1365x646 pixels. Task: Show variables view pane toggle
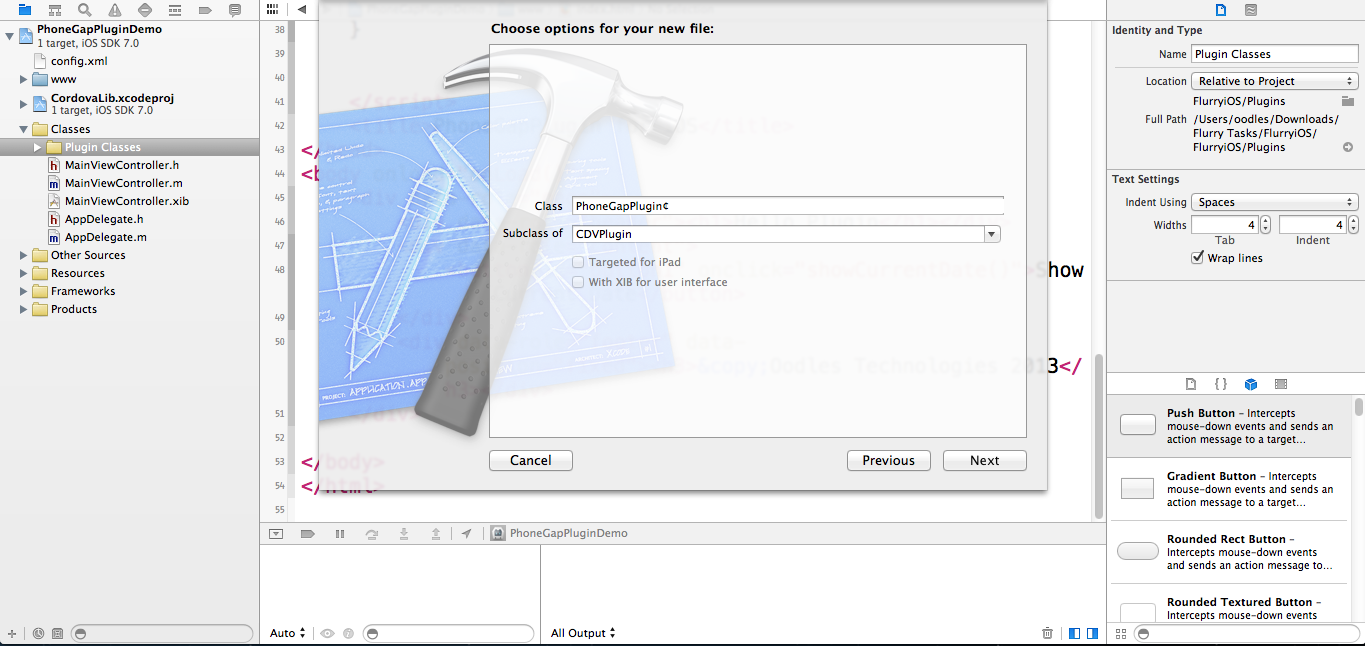[x=1075, y=633]
